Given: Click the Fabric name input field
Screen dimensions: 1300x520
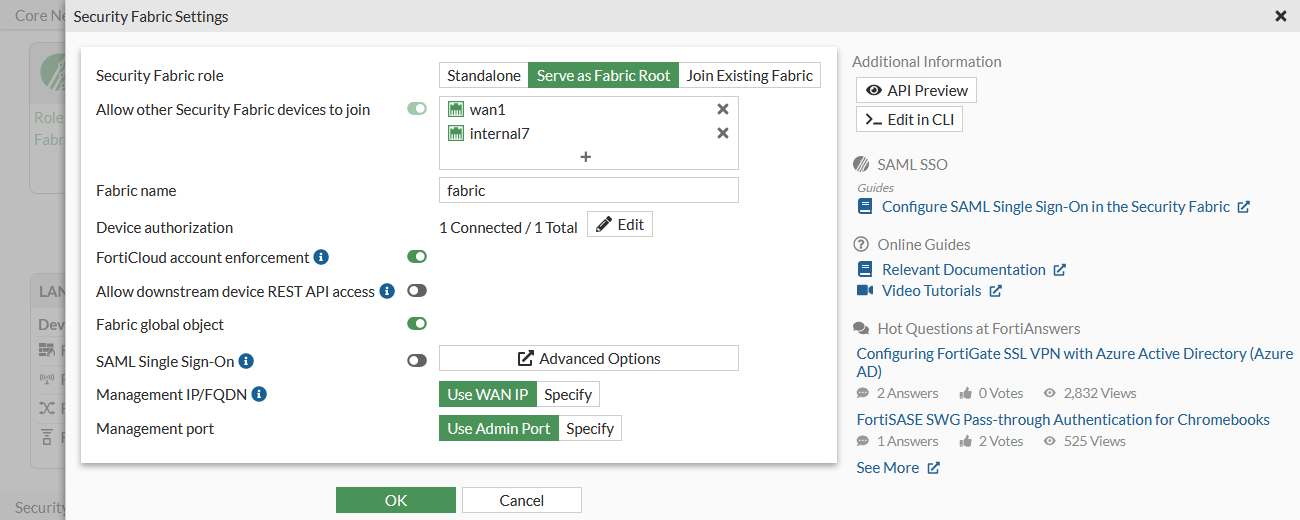Looking at the screenshot, I should (589, 191).
